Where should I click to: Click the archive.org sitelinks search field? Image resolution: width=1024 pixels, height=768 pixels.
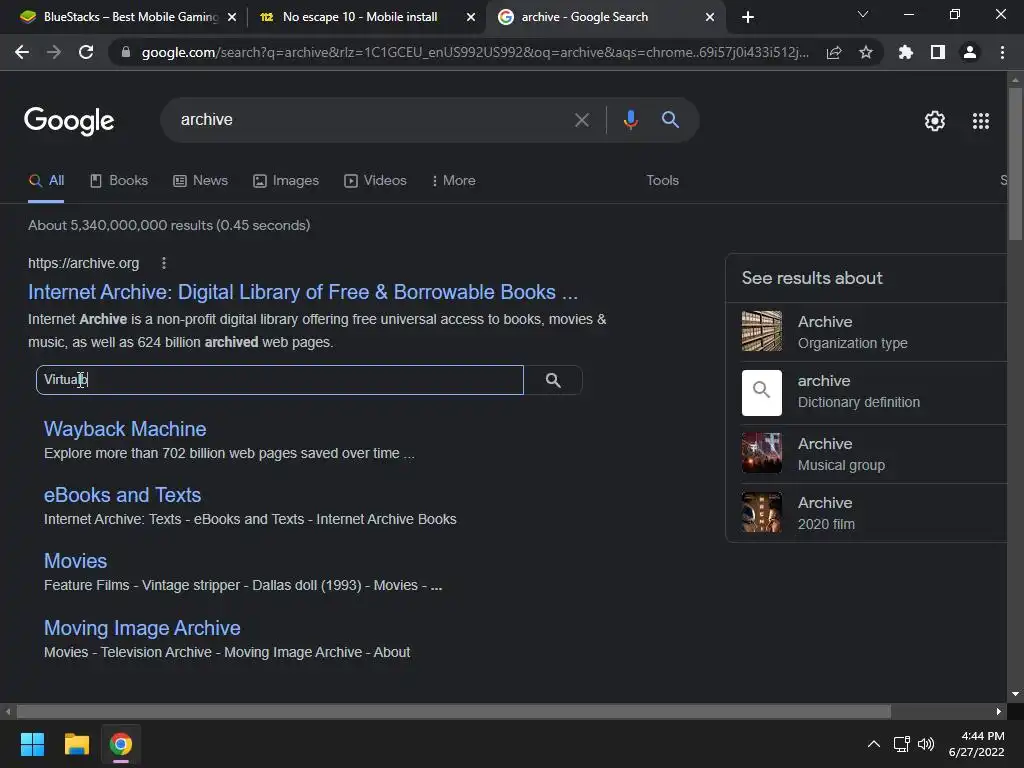[280, 380]
